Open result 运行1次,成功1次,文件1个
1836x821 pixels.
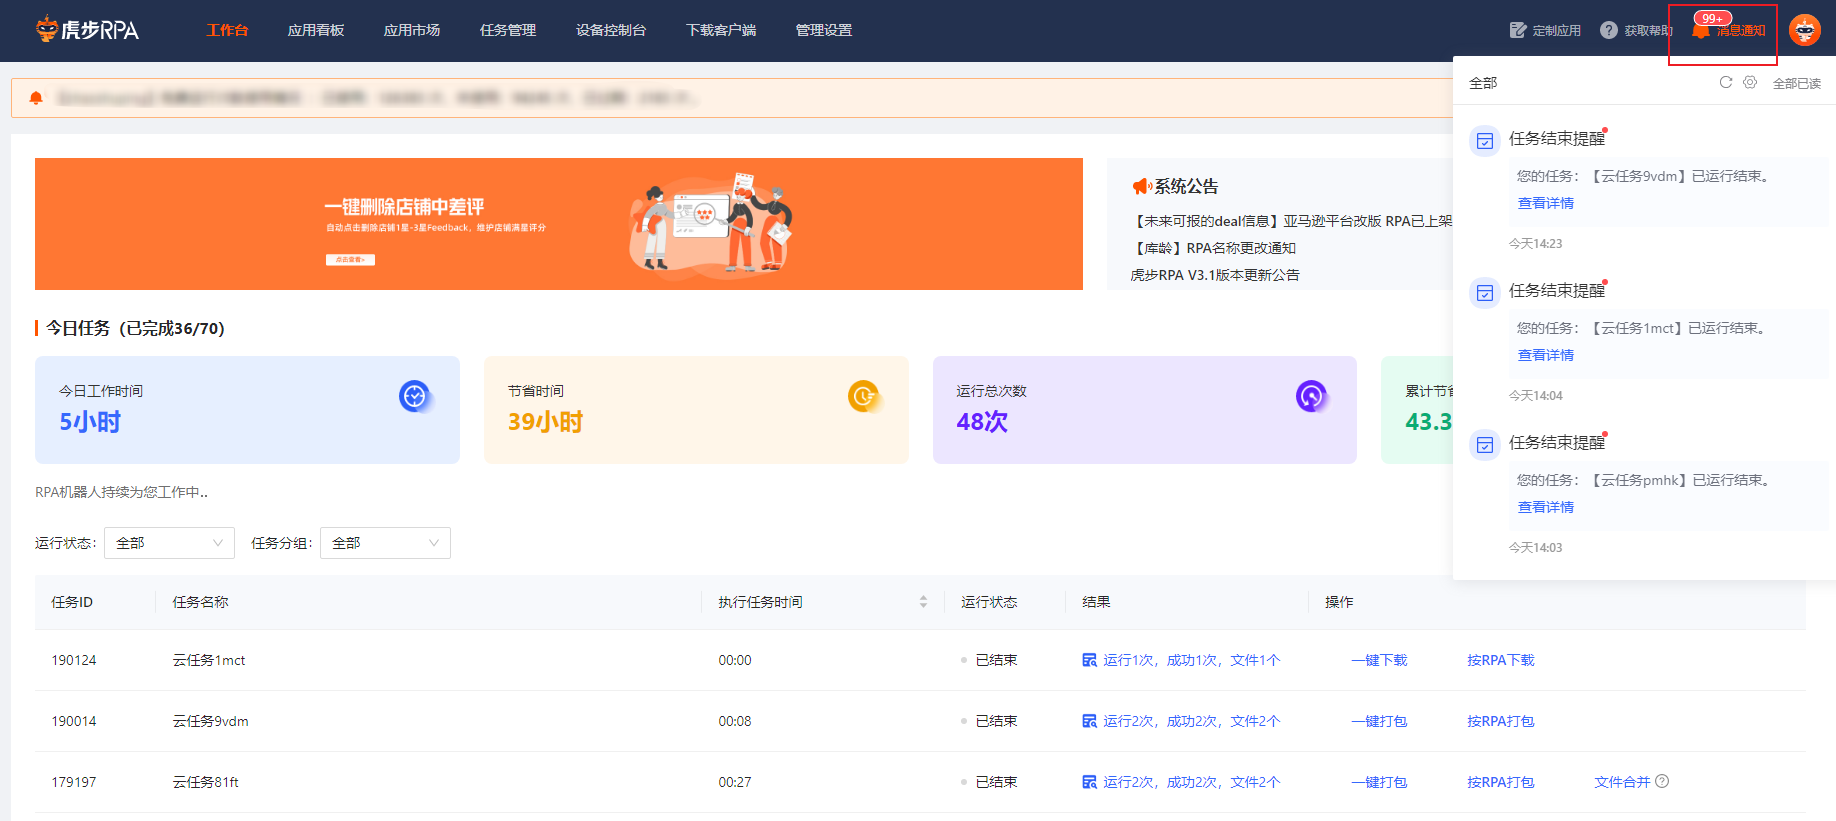point(1191,660)
